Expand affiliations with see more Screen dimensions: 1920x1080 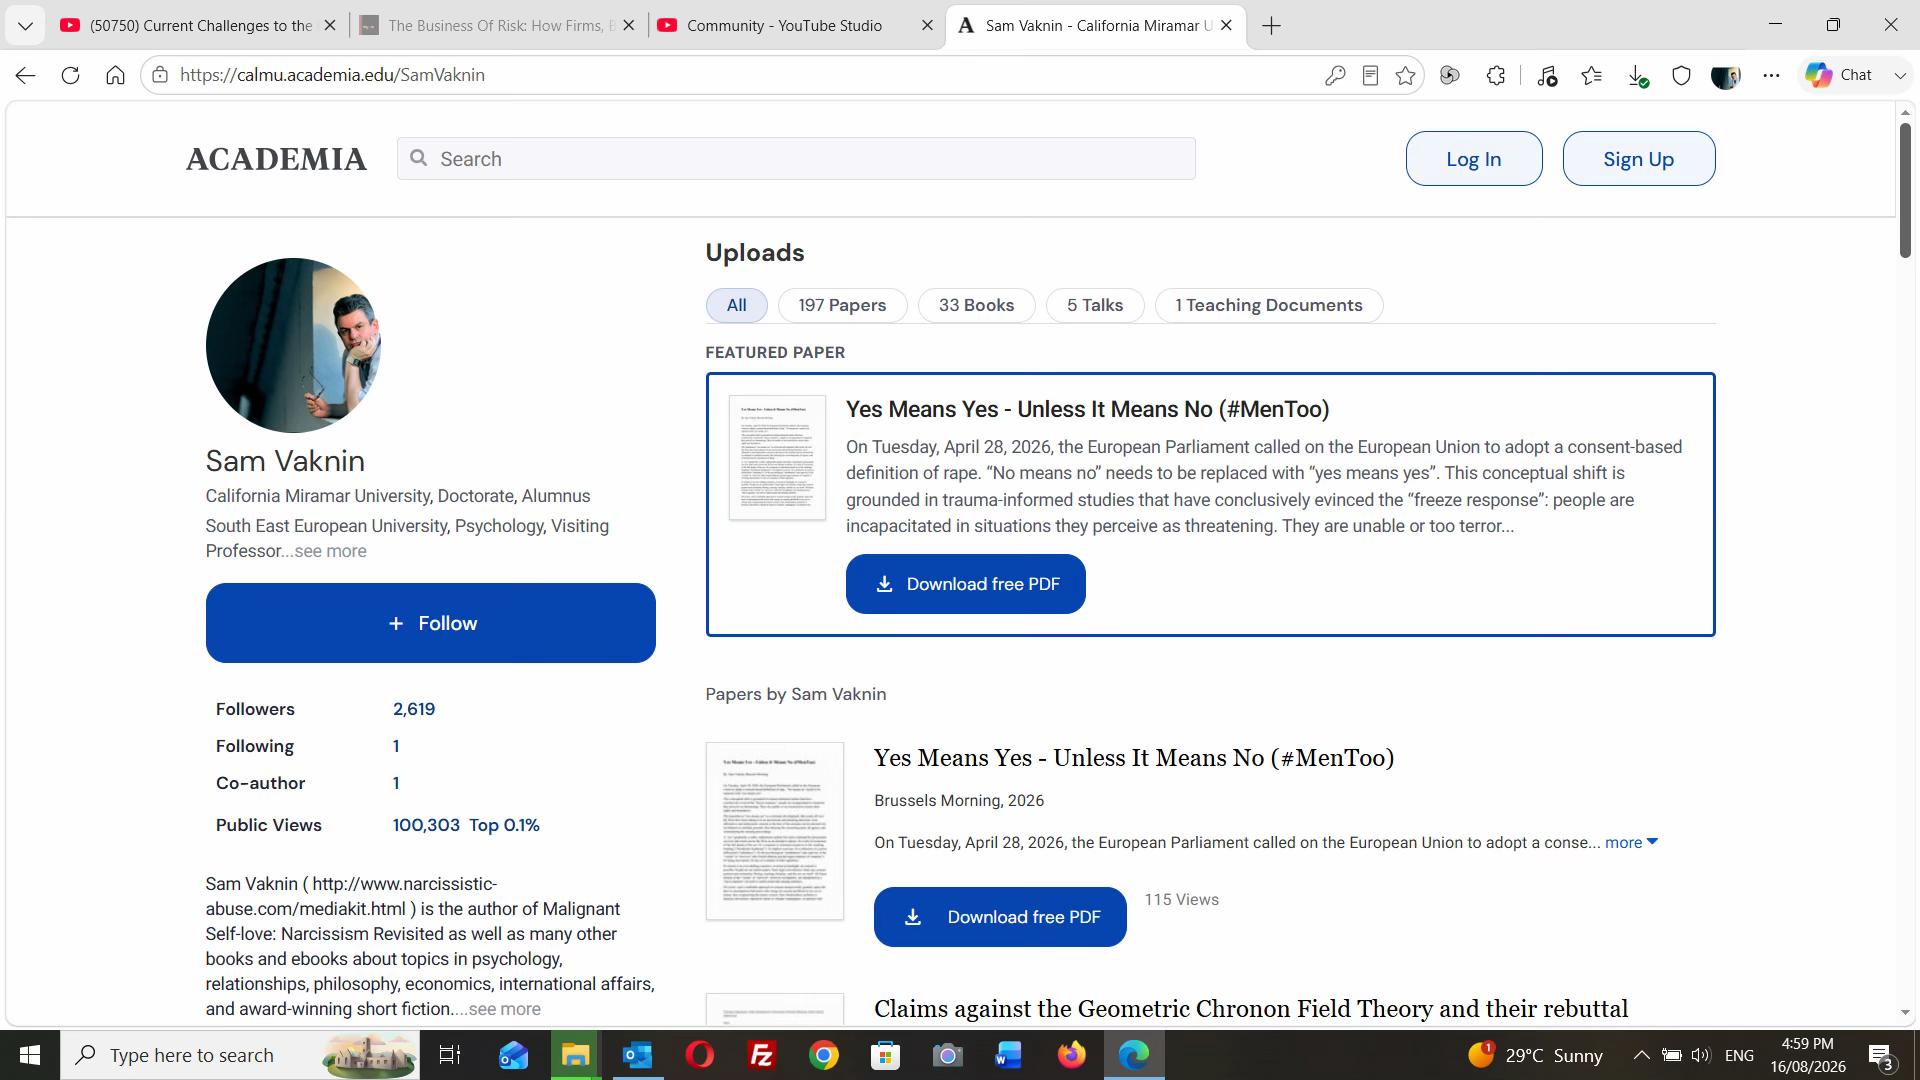pyautogui.click(x=331, y=551)
